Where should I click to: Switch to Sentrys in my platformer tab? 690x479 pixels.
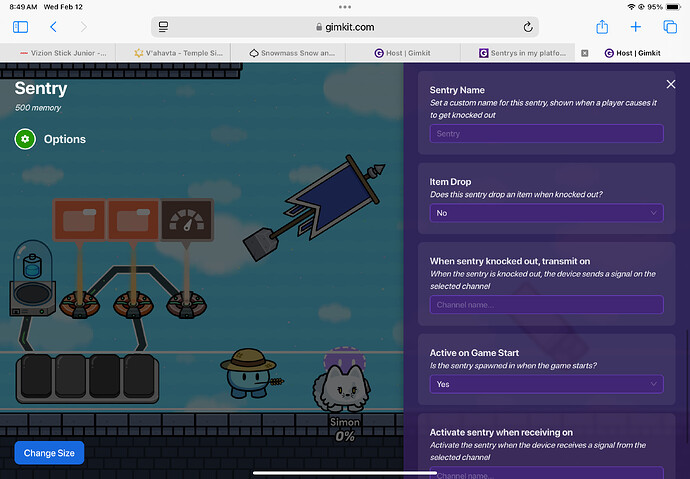[x=524, y=53]
